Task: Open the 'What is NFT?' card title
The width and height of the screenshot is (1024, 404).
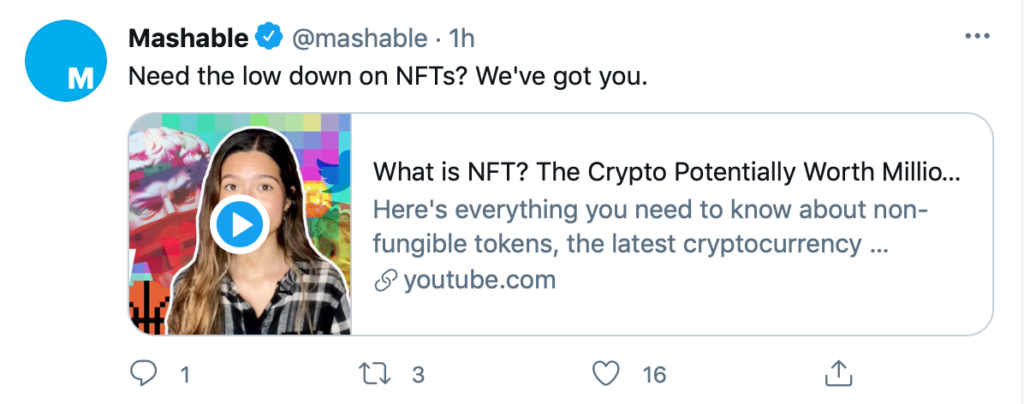Action: (x=665, y=173)
